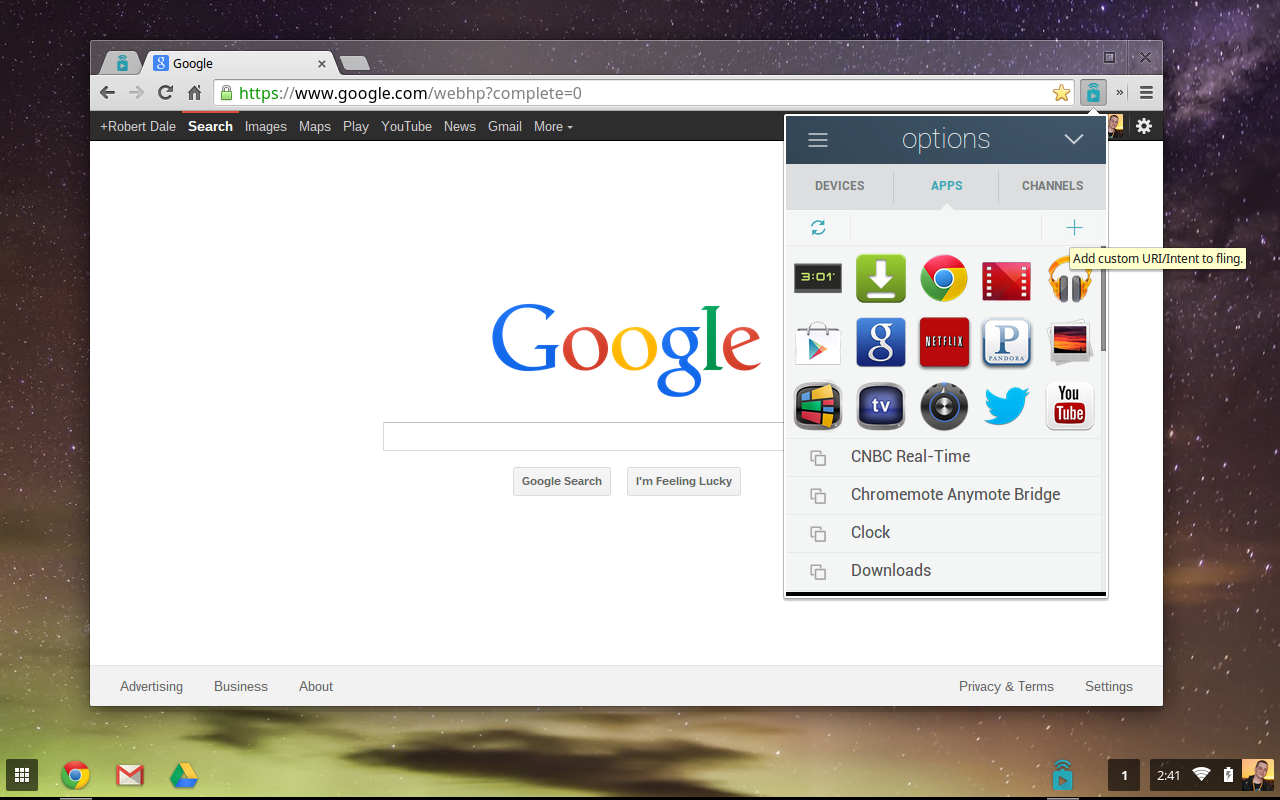The width and height of the screenshot is (1280, 800).
Task: Launch the Netflix app icon
Action: coord(944,342)
